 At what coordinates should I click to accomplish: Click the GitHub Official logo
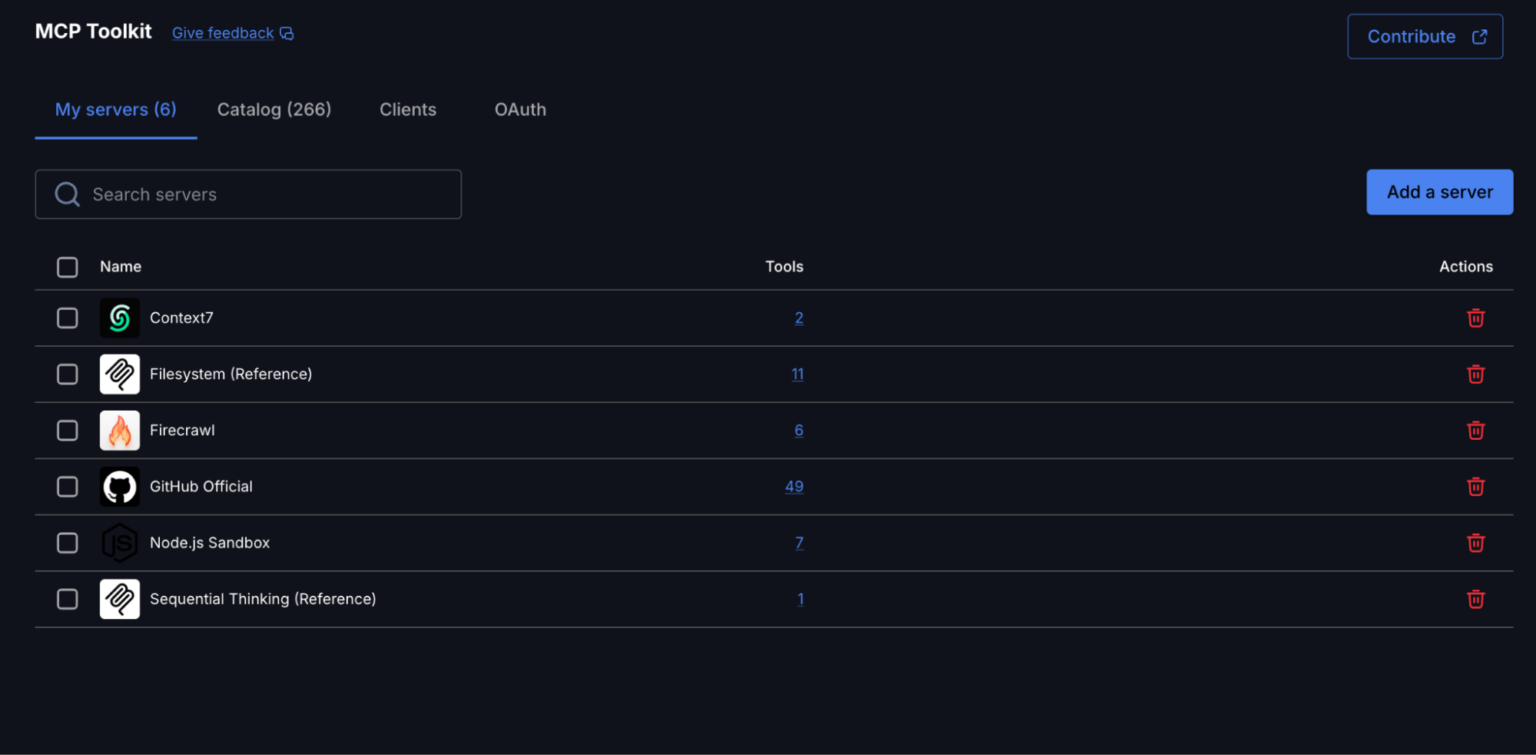click(x=119, y=486)
